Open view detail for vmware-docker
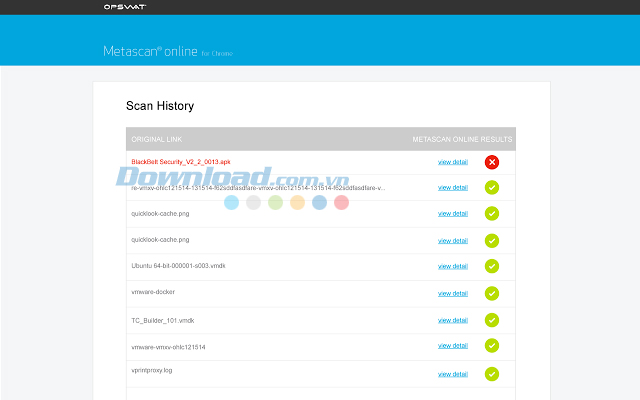The height and width of the screenshot is (400, 640). click(453, 293)
